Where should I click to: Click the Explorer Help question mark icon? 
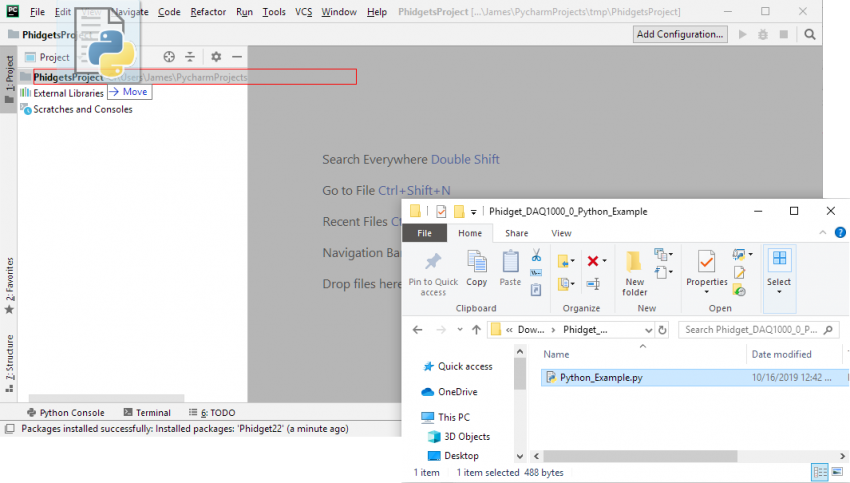coord(840,233)
